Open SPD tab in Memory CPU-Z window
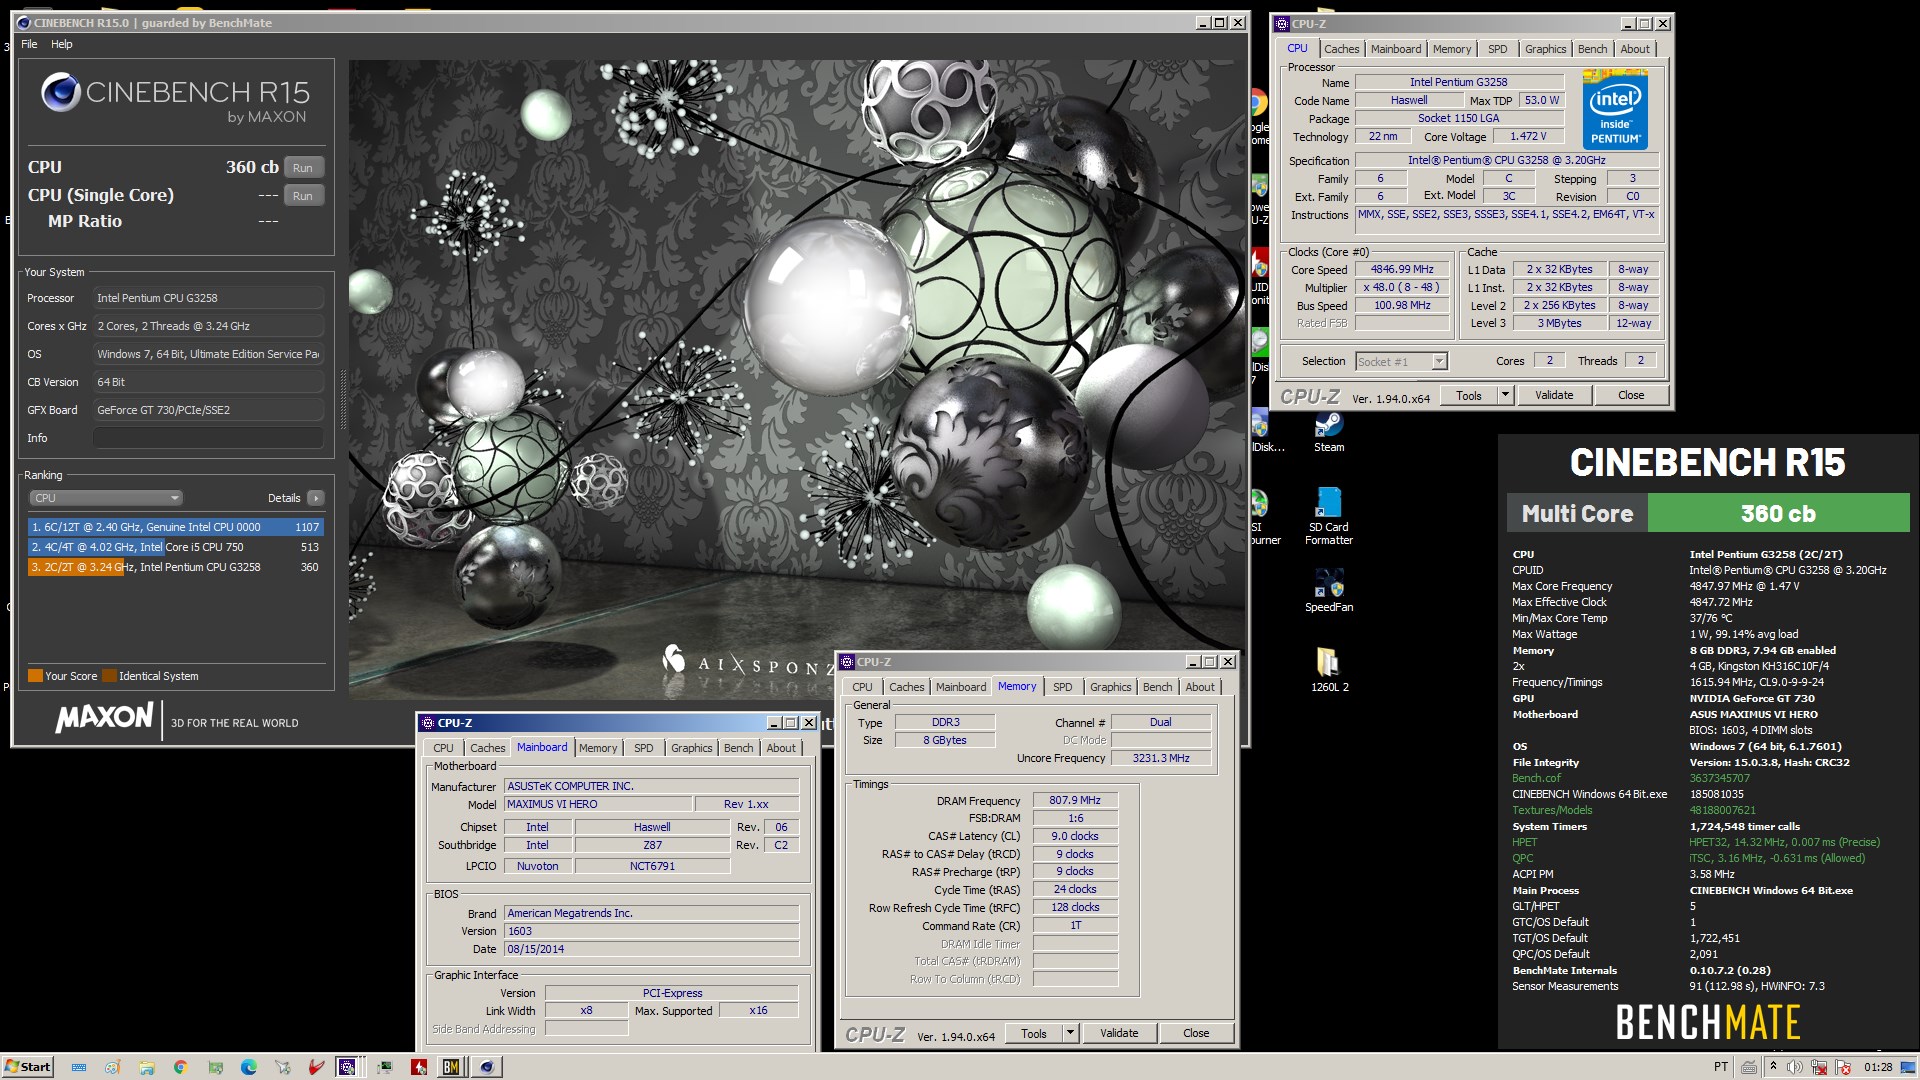The height and width of the screenshot is (1080, 1920). [1062, 687]
